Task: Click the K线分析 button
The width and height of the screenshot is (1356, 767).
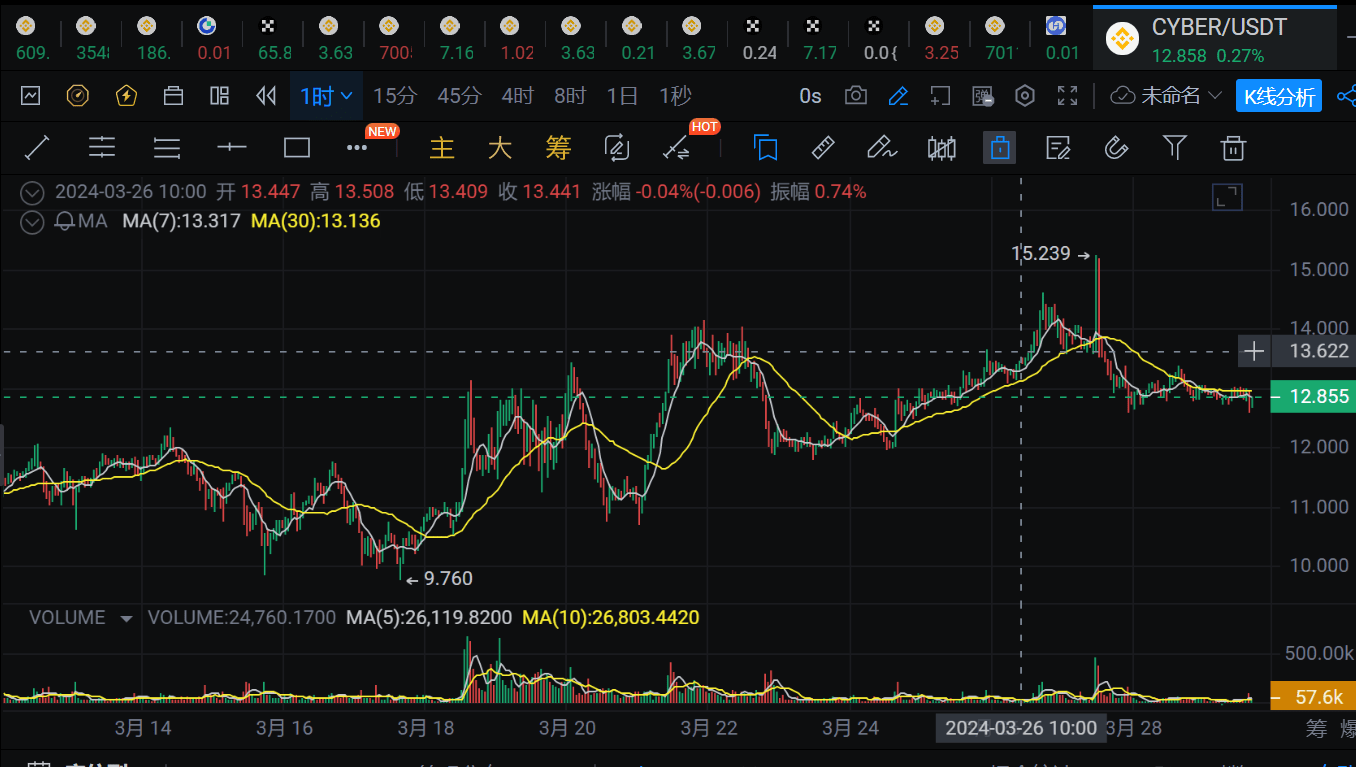Action: [x=1279, y=96]
